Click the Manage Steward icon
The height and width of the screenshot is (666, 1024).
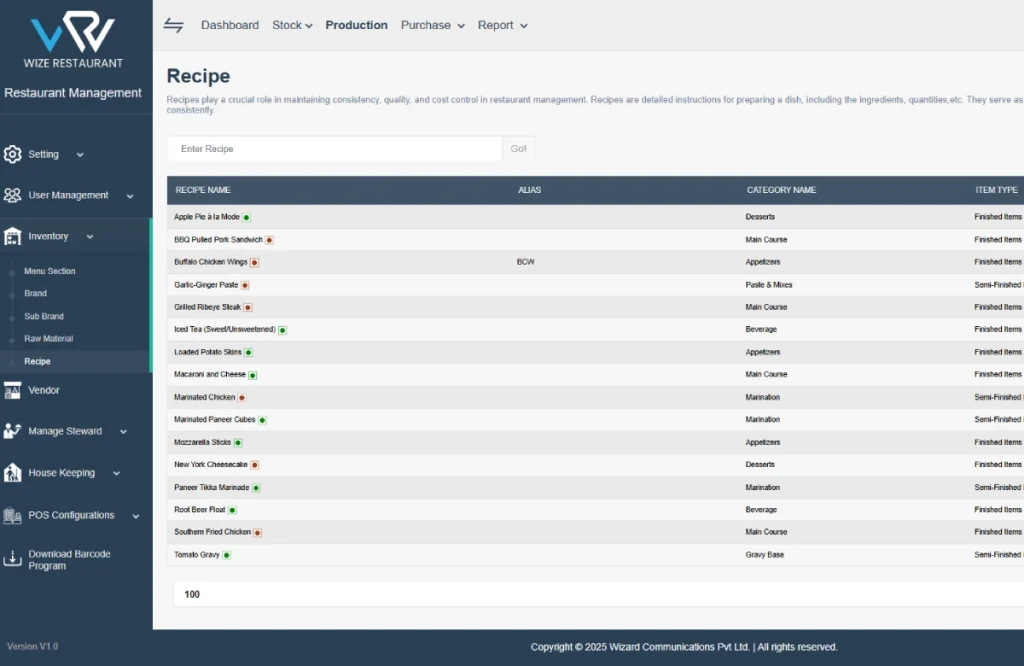12,431
